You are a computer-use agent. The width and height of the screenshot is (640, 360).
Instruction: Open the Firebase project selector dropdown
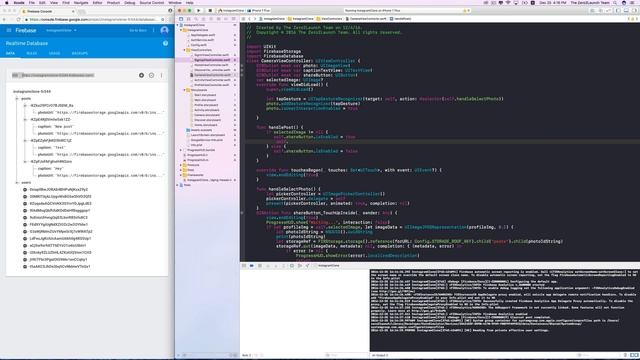click(61, 30)
